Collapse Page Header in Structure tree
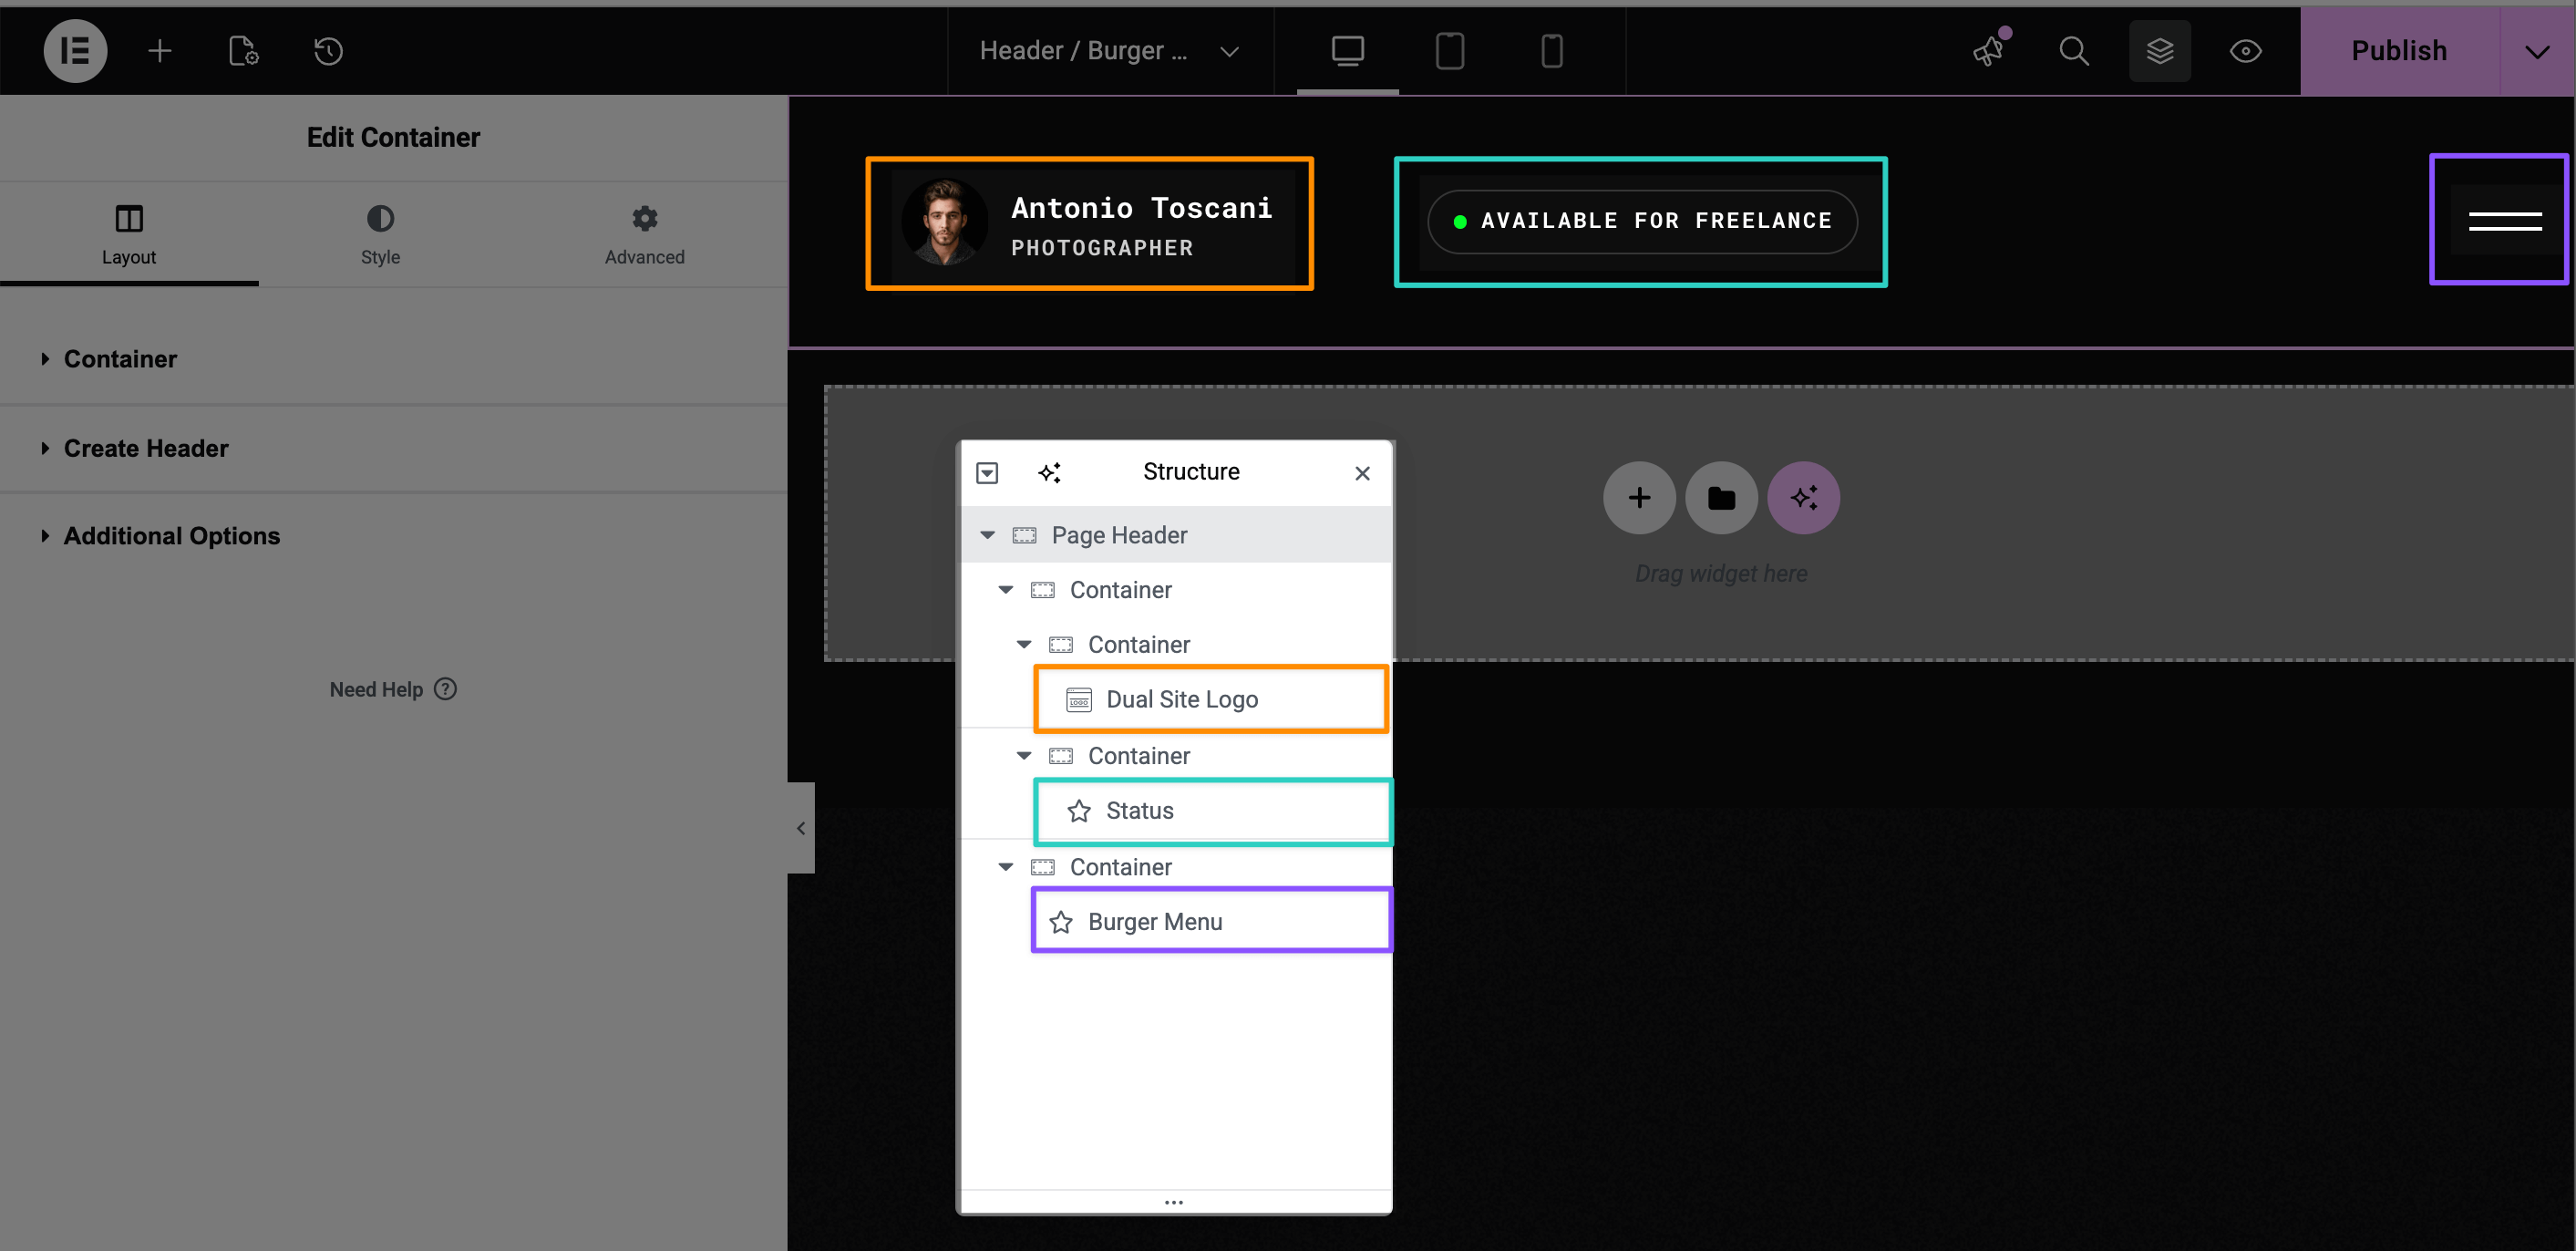The image size is (2576, 1251). [987, 535]
